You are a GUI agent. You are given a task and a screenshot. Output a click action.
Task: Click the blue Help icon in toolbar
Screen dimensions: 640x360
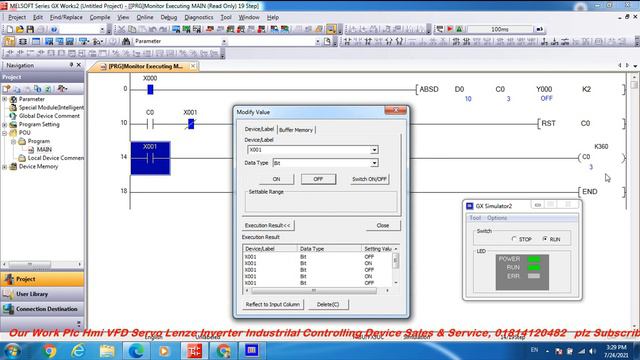click(x=53, y=29)
